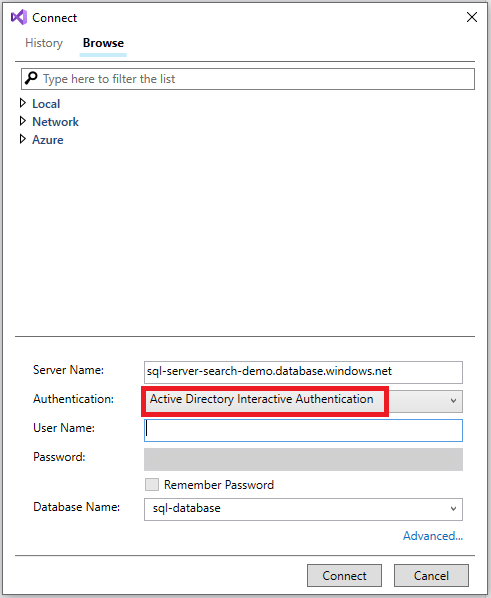Switch to the History tab
The height and width of the screenshot is (598, 491).
(x=44, y=43)
